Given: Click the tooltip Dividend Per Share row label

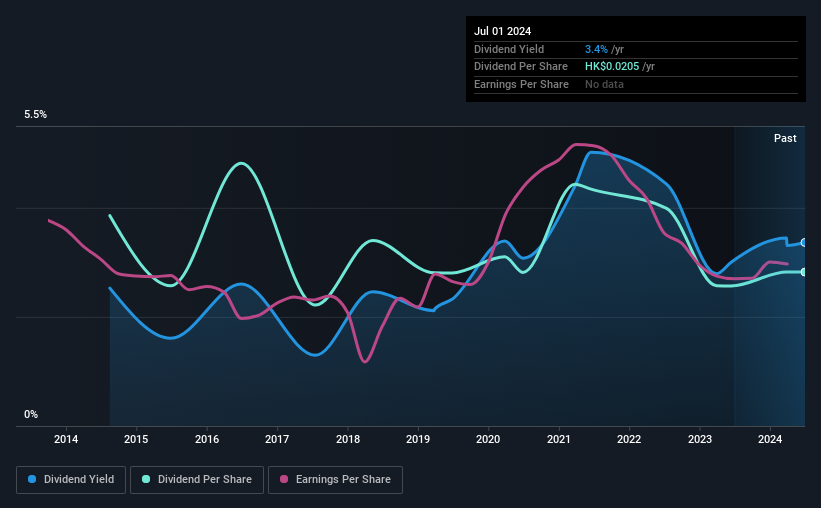Looking at the screenshot, I should point(520,67).
